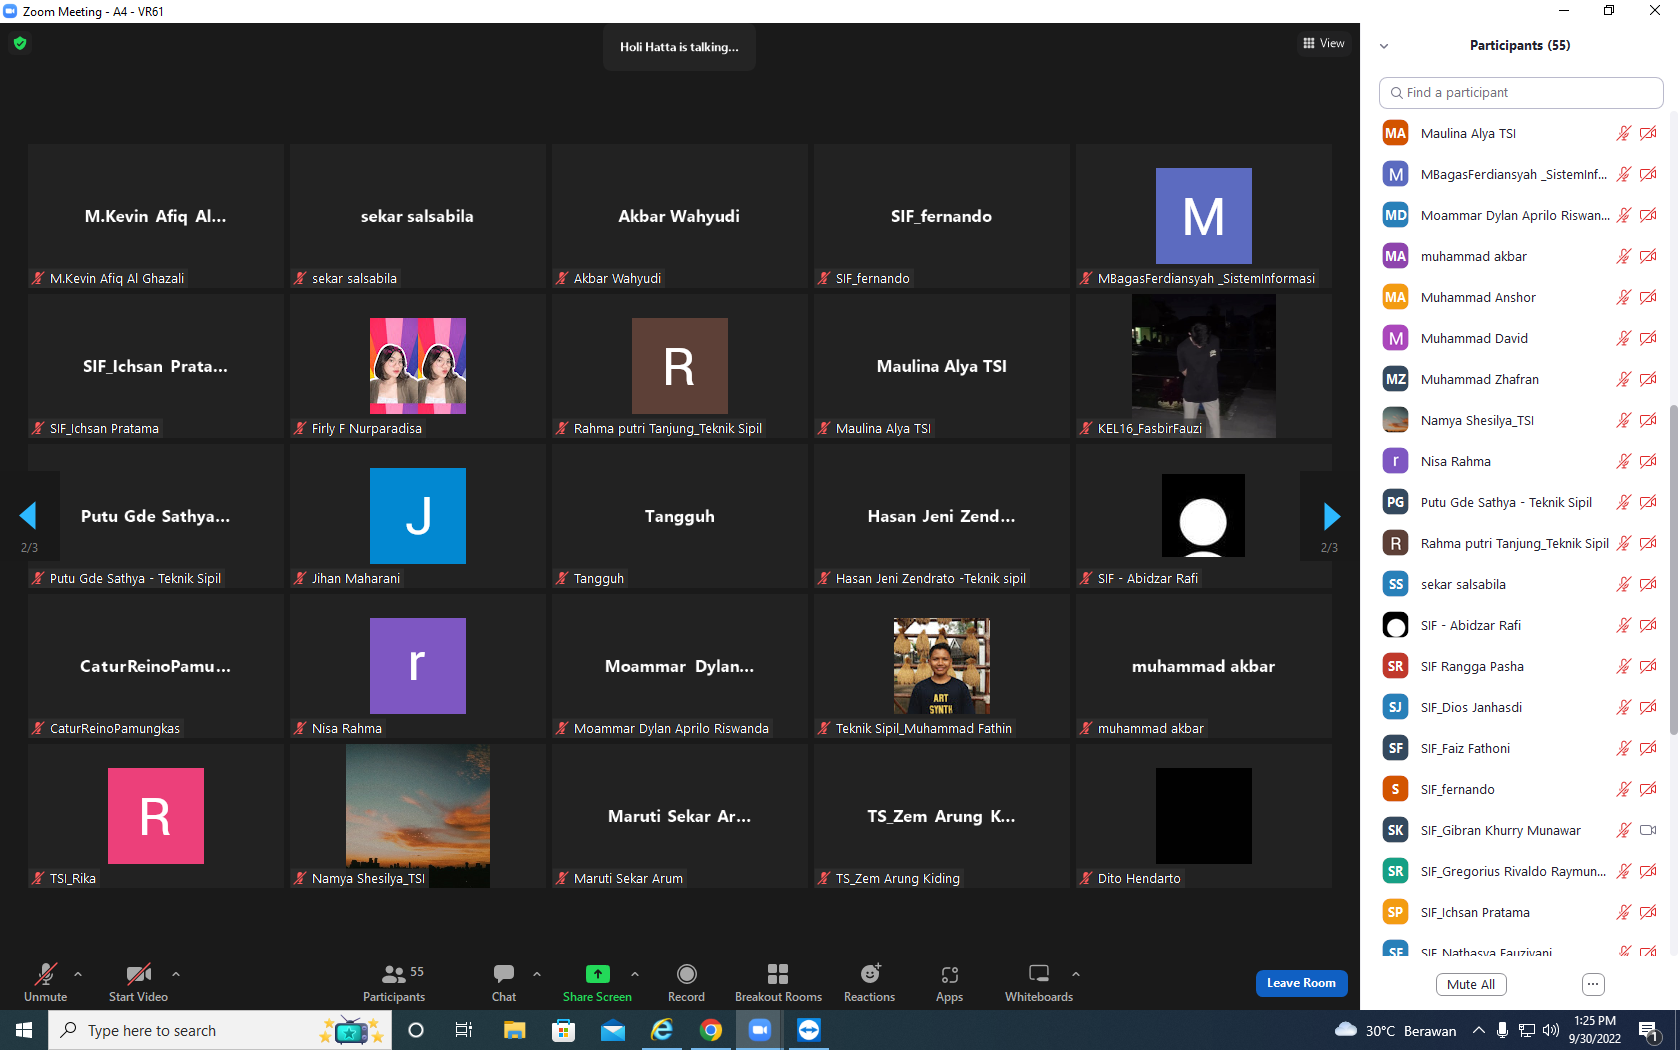Toggle the Participants panel button
The width and height of the screenshot is (1680, 1050).
pos(394,982)
